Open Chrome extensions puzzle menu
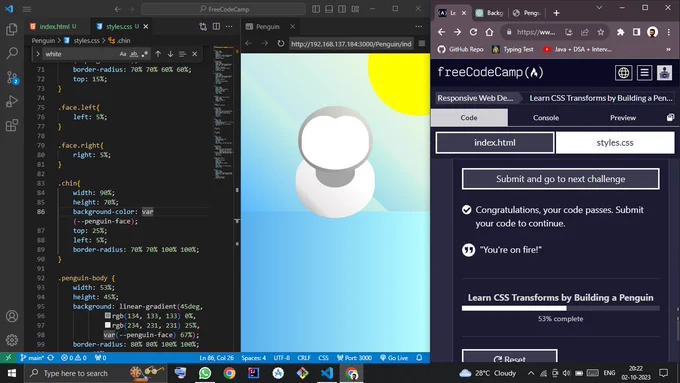Screen dimensions: 680x383 621,32
